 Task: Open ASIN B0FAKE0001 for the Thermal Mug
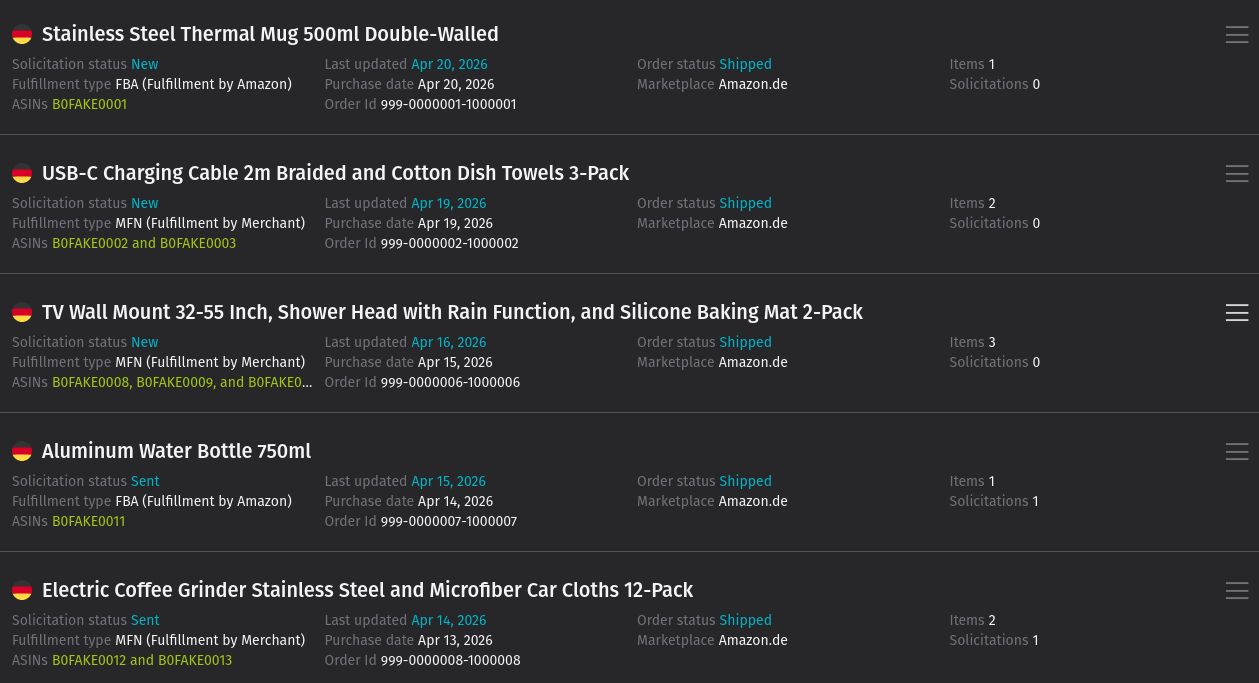tap(89, 104)
